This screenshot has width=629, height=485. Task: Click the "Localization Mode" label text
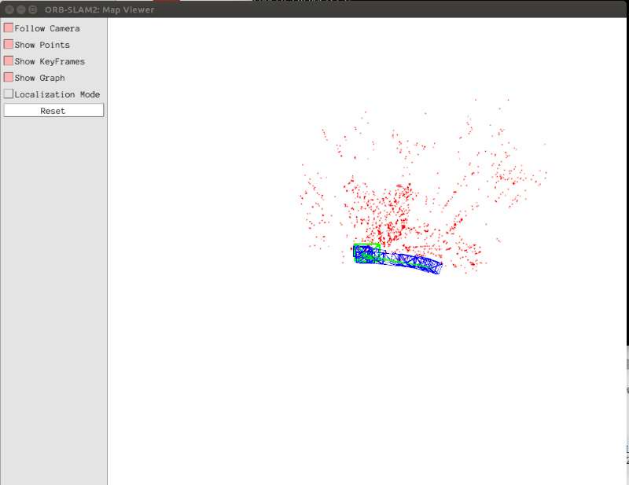click(57, 94)
